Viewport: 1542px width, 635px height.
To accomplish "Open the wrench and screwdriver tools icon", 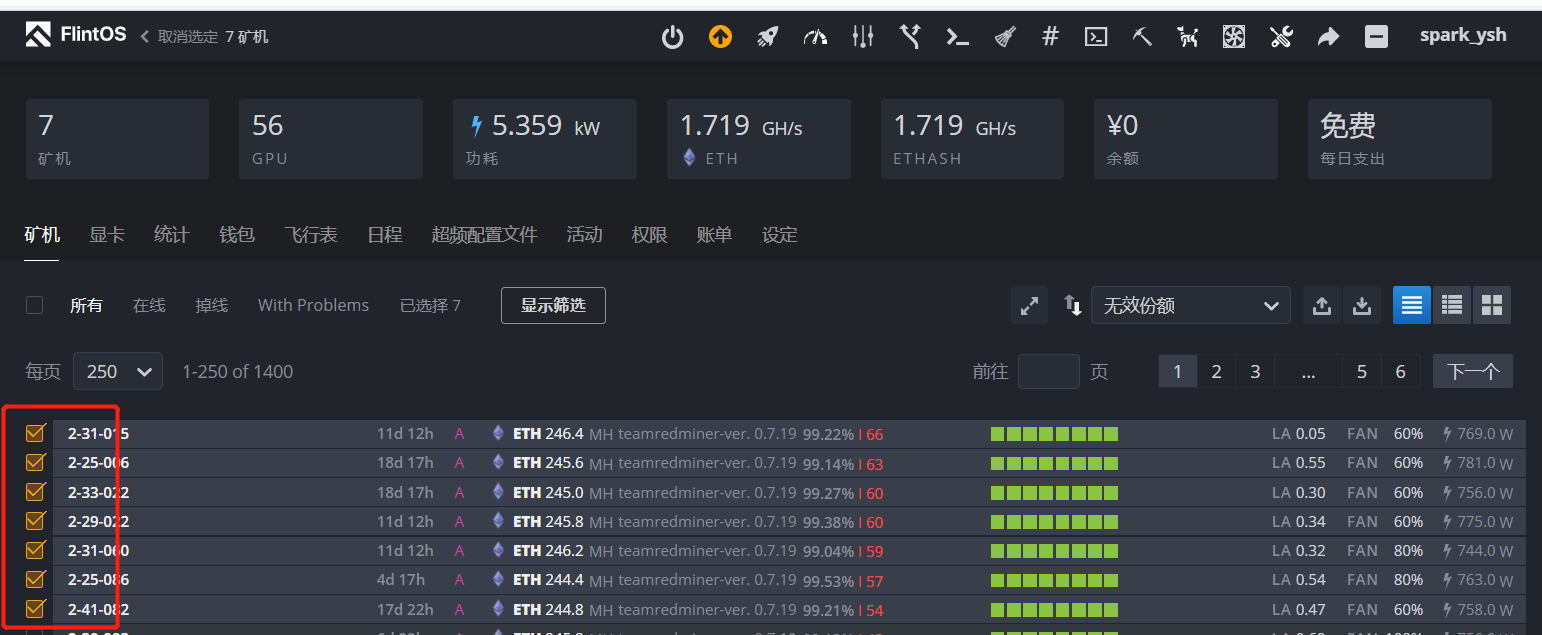I will [x=1281, y=36].
